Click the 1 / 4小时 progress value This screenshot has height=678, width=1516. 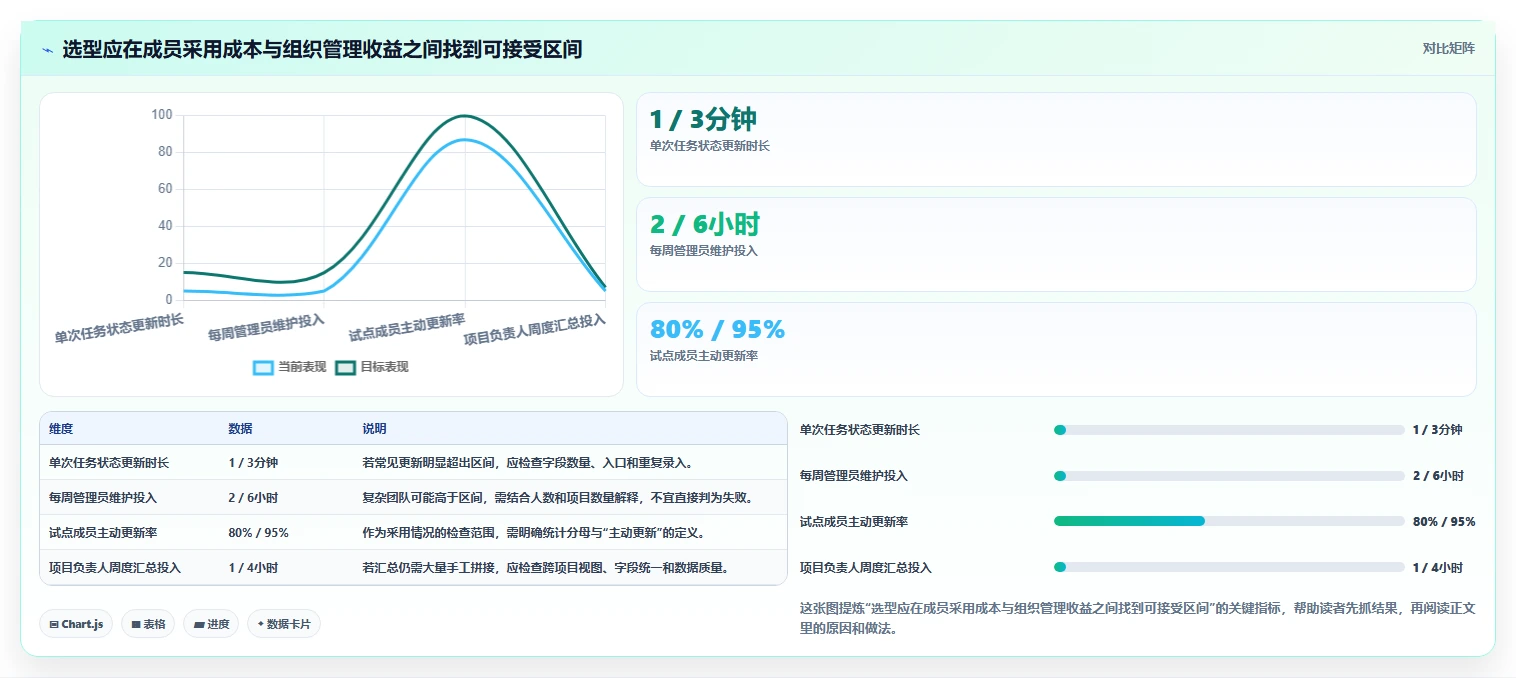click(1437, 567)
